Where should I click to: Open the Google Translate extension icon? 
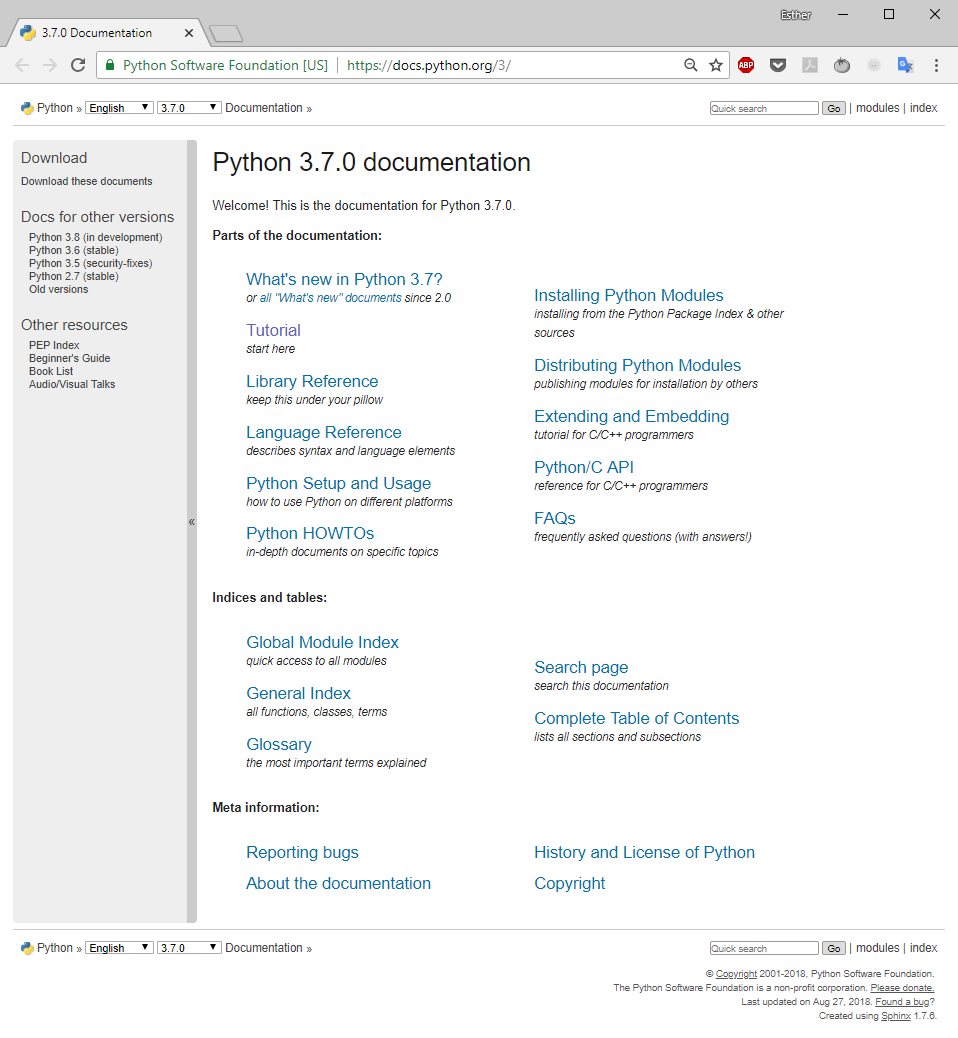coord(905,65)
